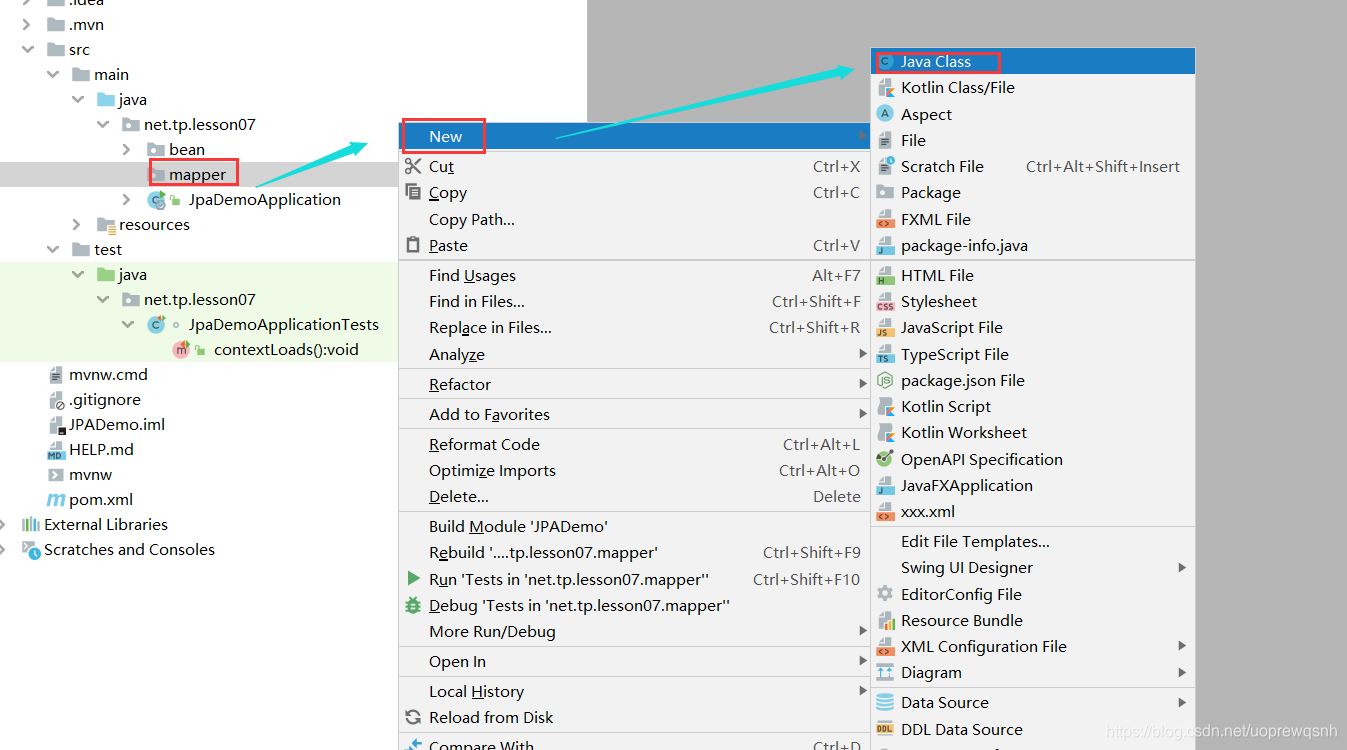Click the FXML File icon
1347x750 pixels.
tap(885, 219)
